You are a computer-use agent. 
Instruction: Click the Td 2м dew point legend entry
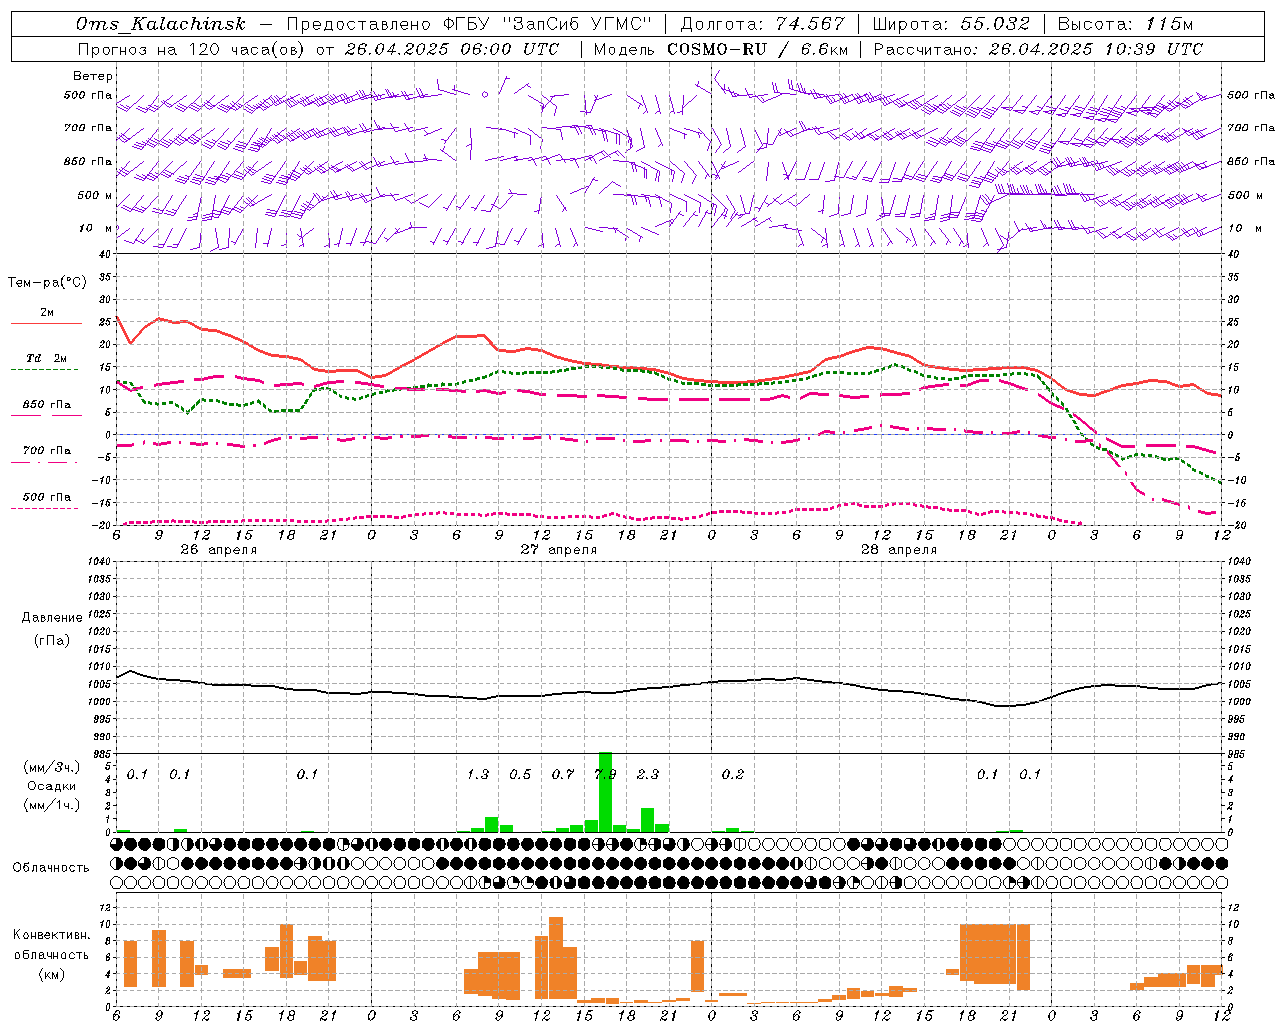(46, 358)
